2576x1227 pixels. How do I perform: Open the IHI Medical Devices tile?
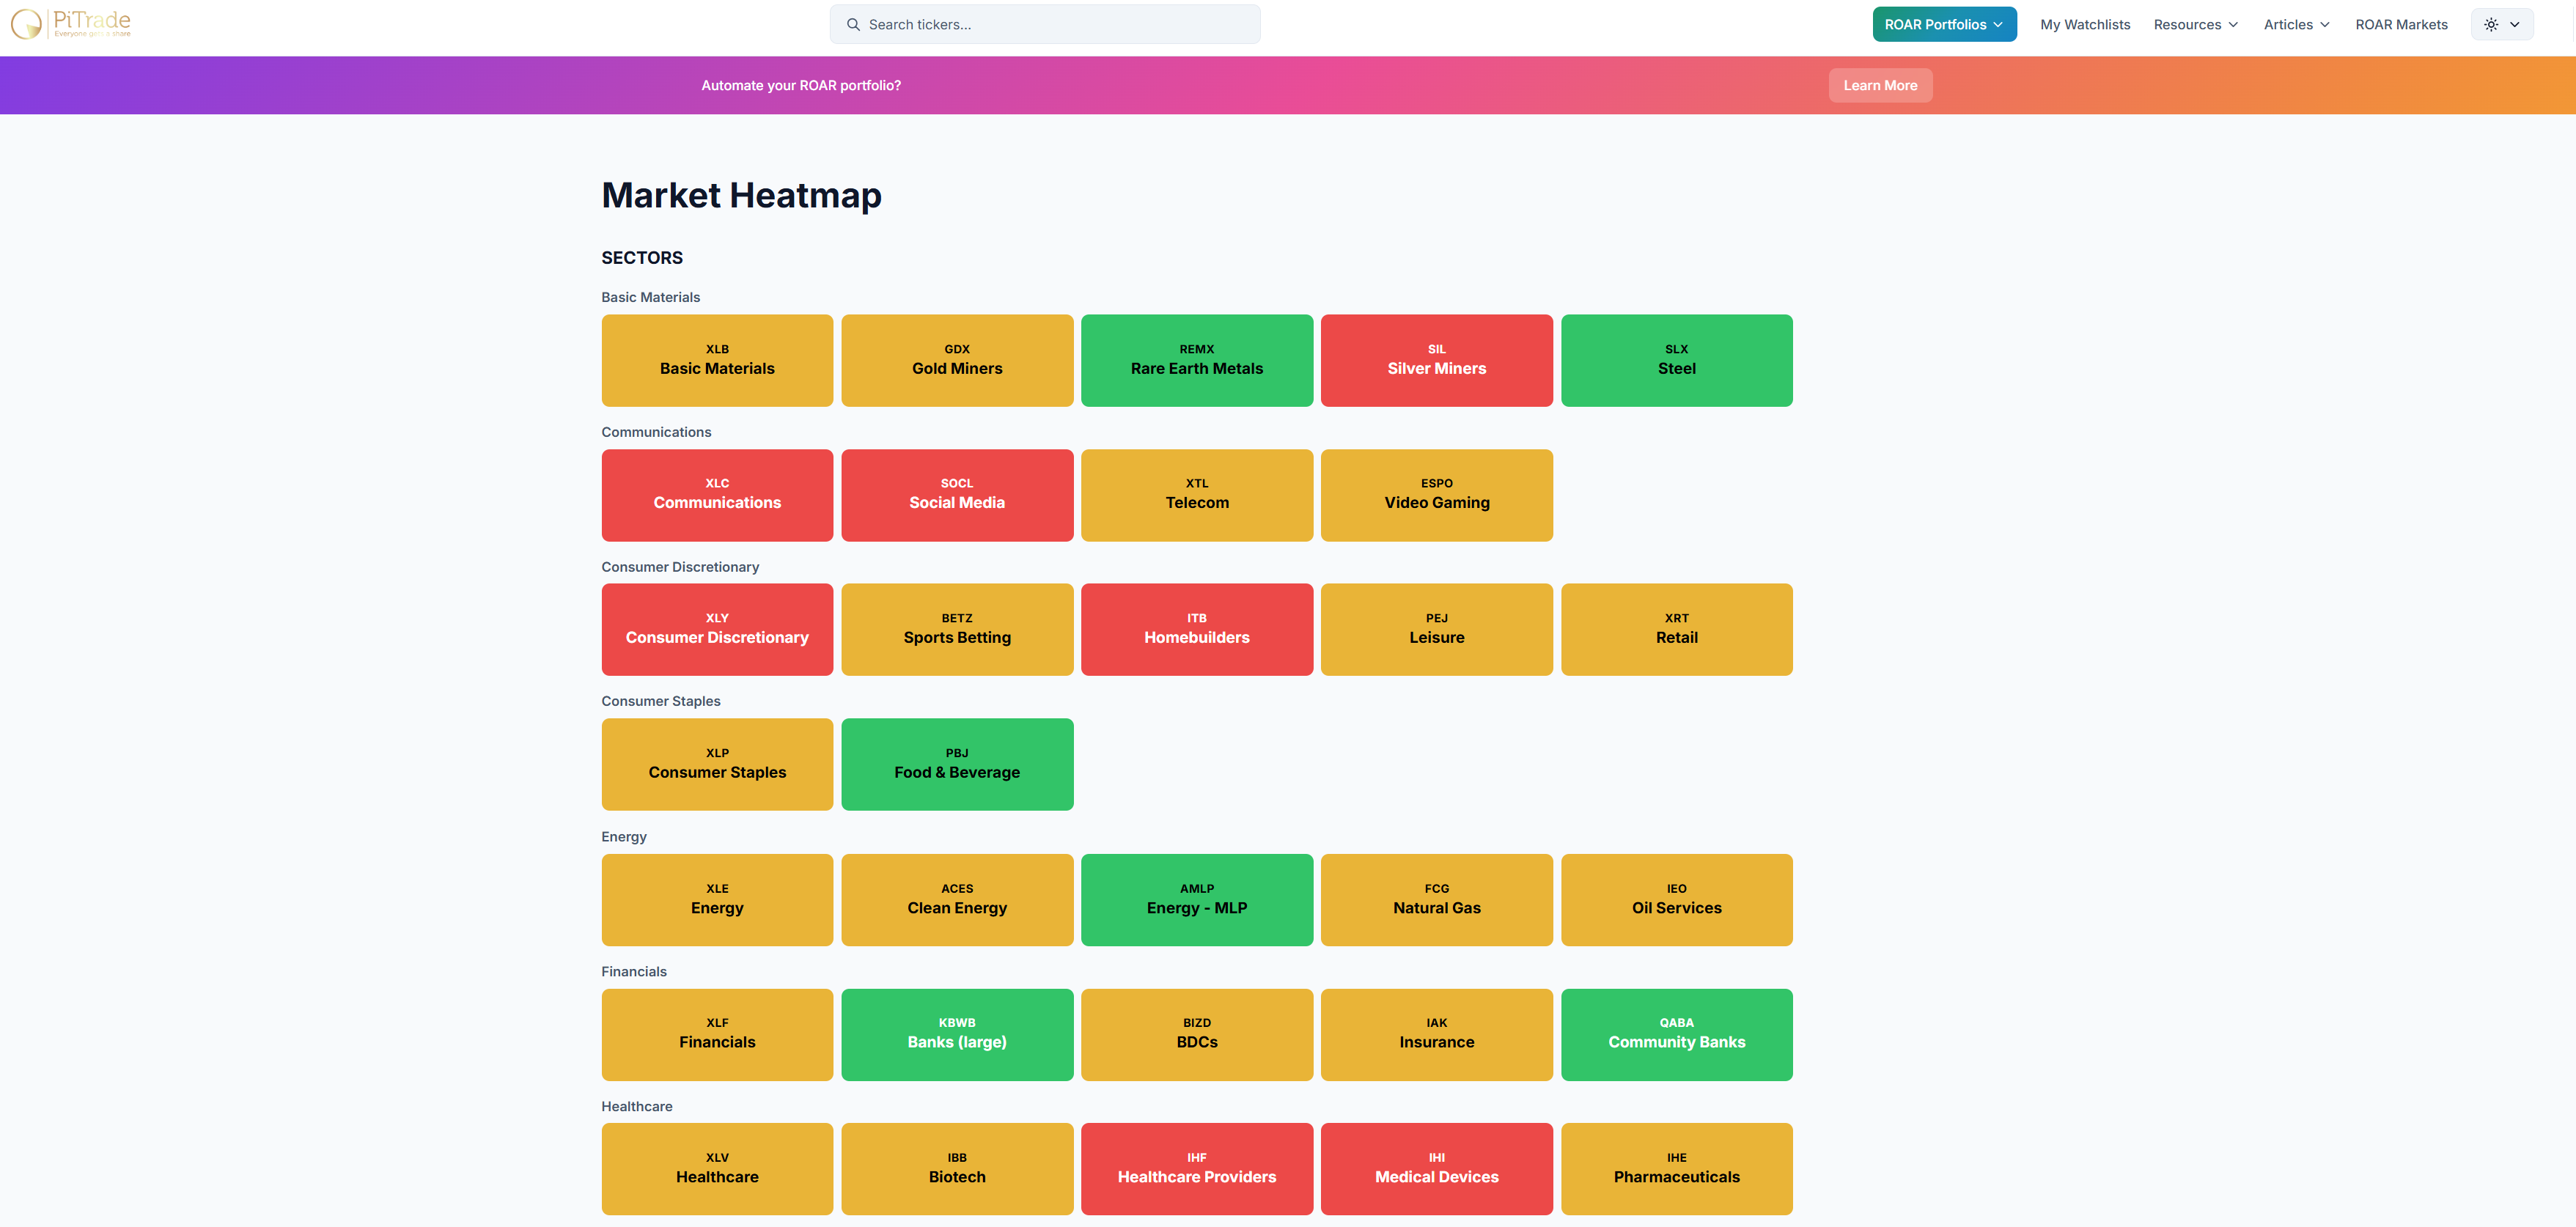pos(1436,1169)
